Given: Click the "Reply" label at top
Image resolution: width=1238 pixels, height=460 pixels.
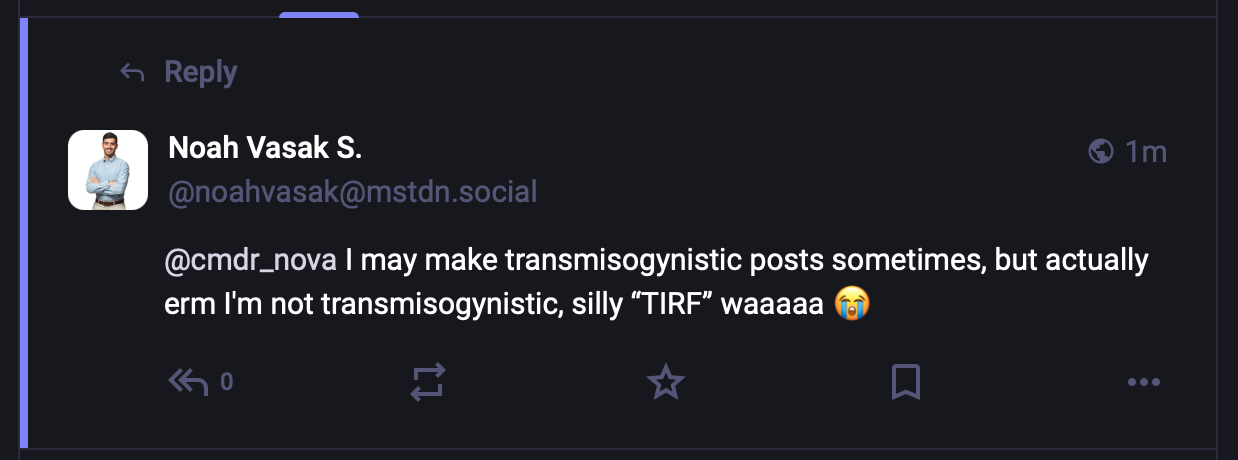Looking at the screenshot, I should point(200,72).
